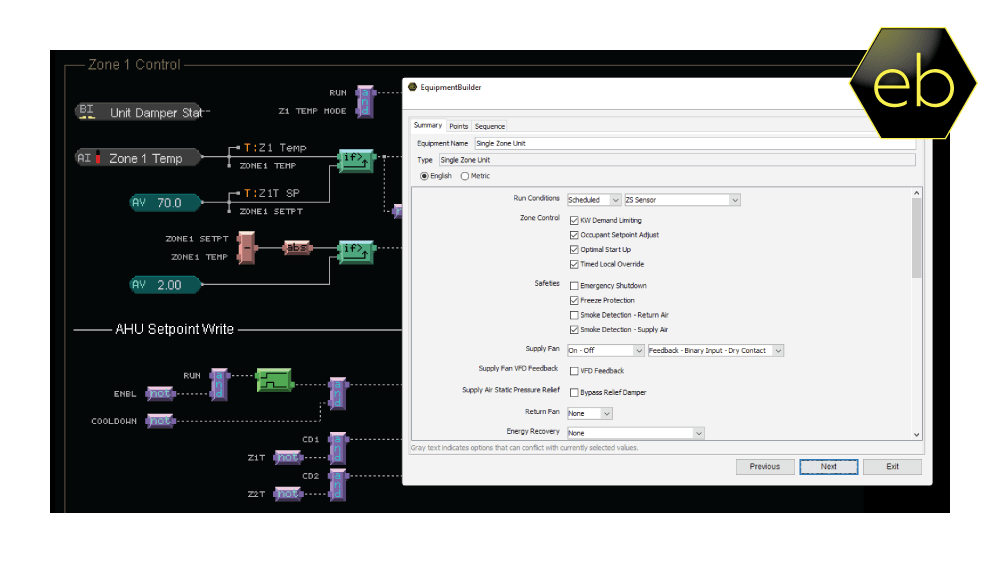Click the if> comparator fed by T:Z1 Temp

coord(356,159)
